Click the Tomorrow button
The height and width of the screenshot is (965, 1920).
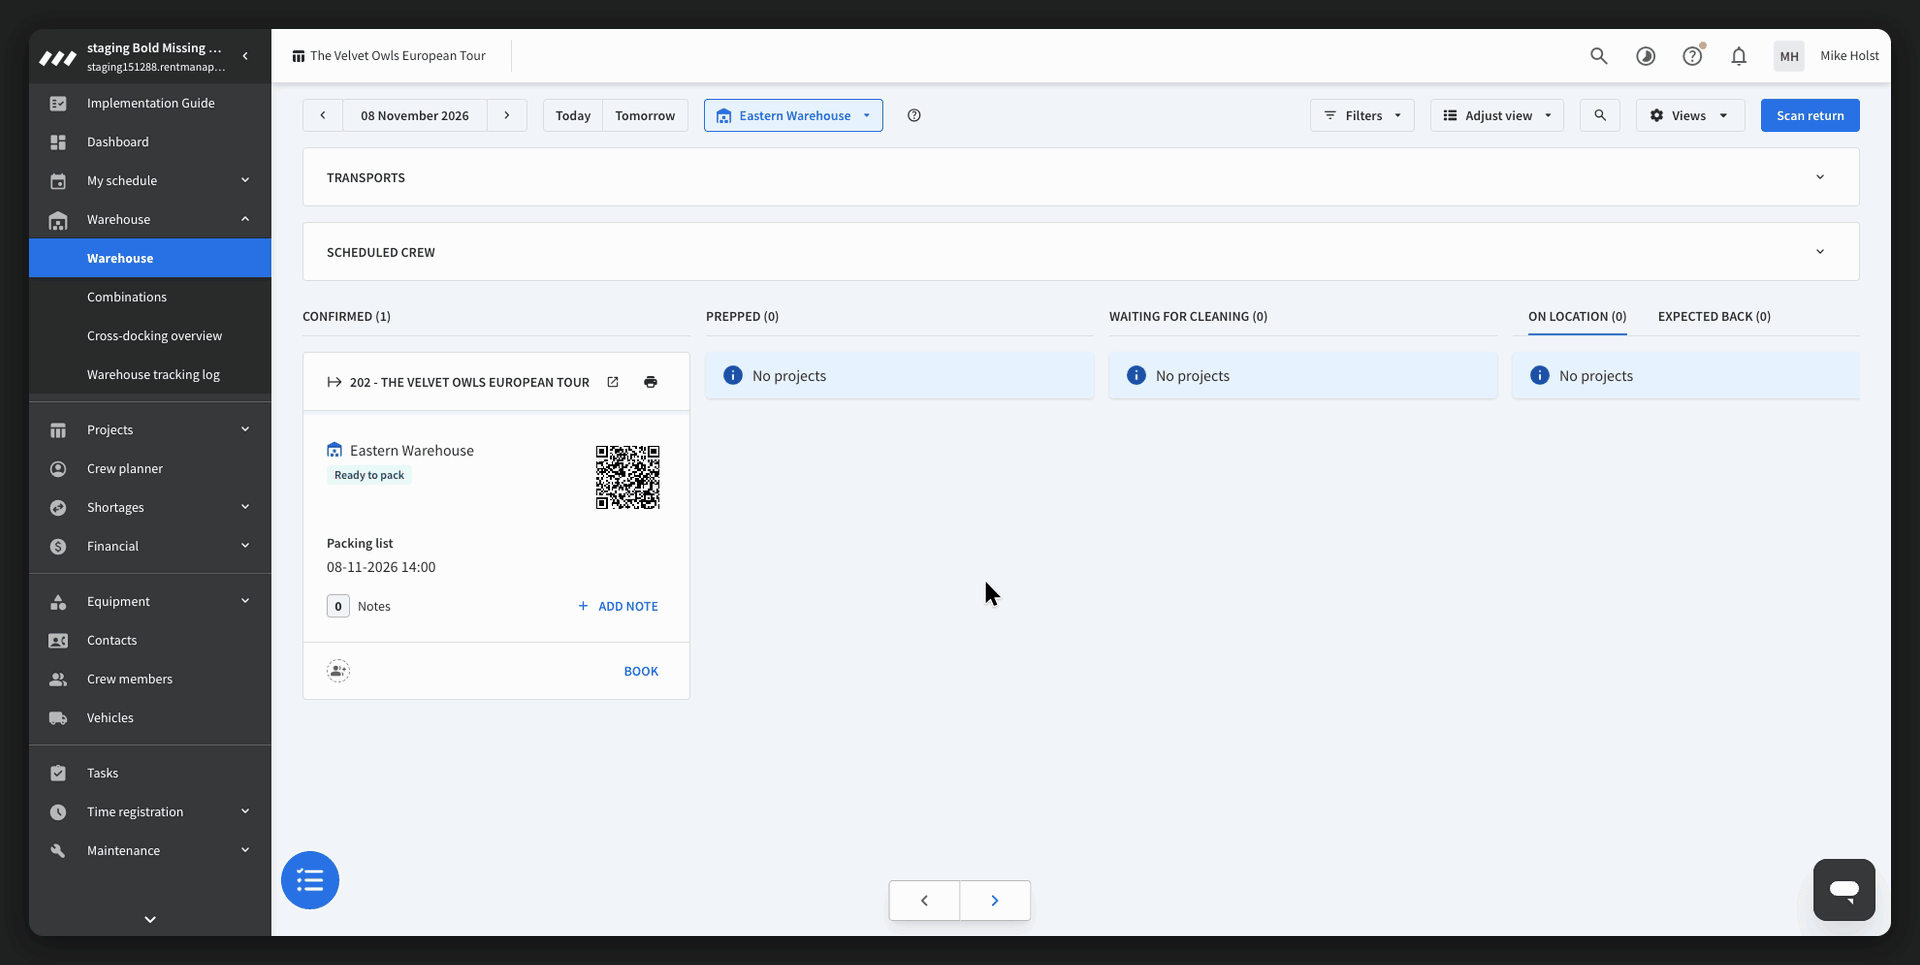point(645,116)
